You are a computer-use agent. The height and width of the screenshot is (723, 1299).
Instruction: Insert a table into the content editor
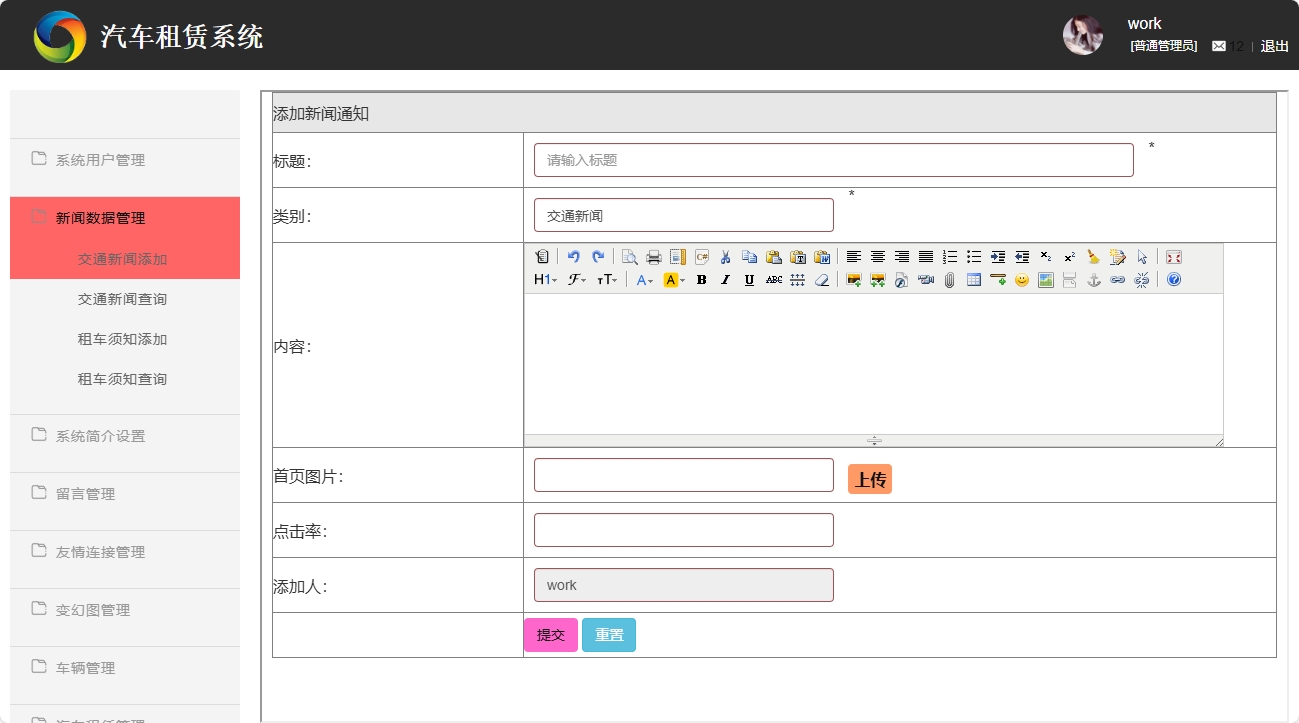point(972,280)
